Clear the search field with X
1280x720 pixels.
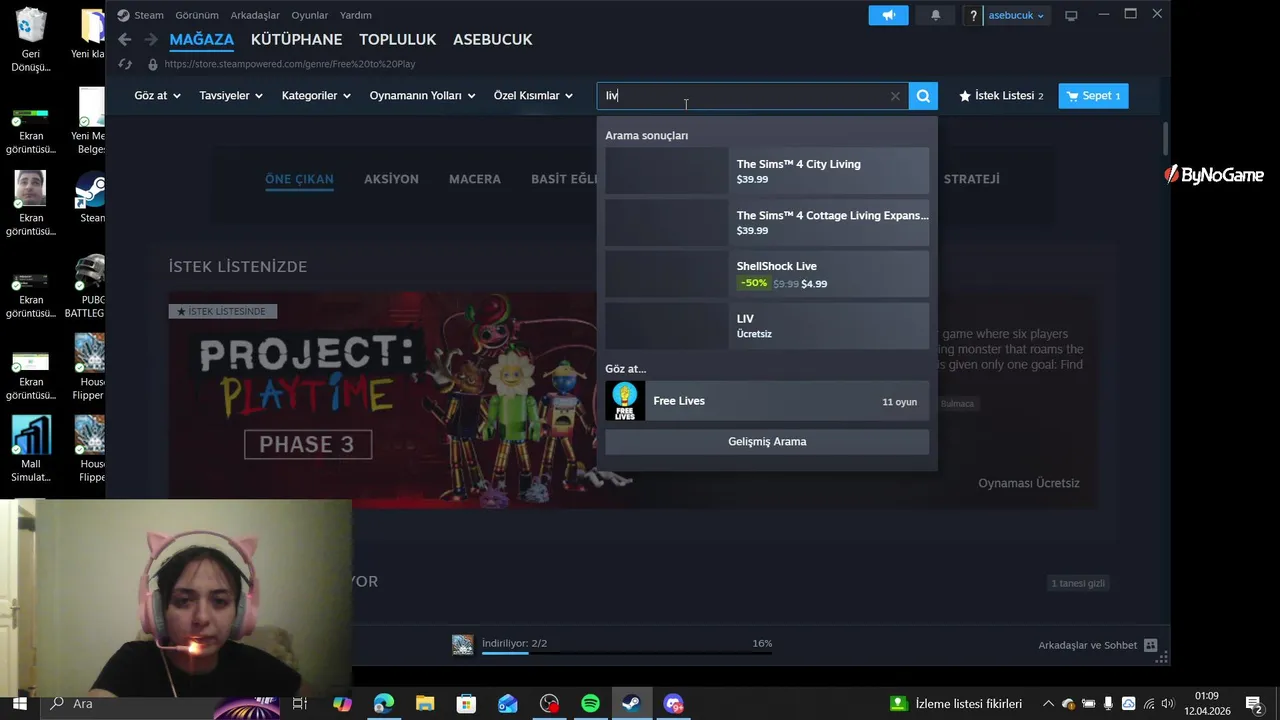[x=895, y=96]
